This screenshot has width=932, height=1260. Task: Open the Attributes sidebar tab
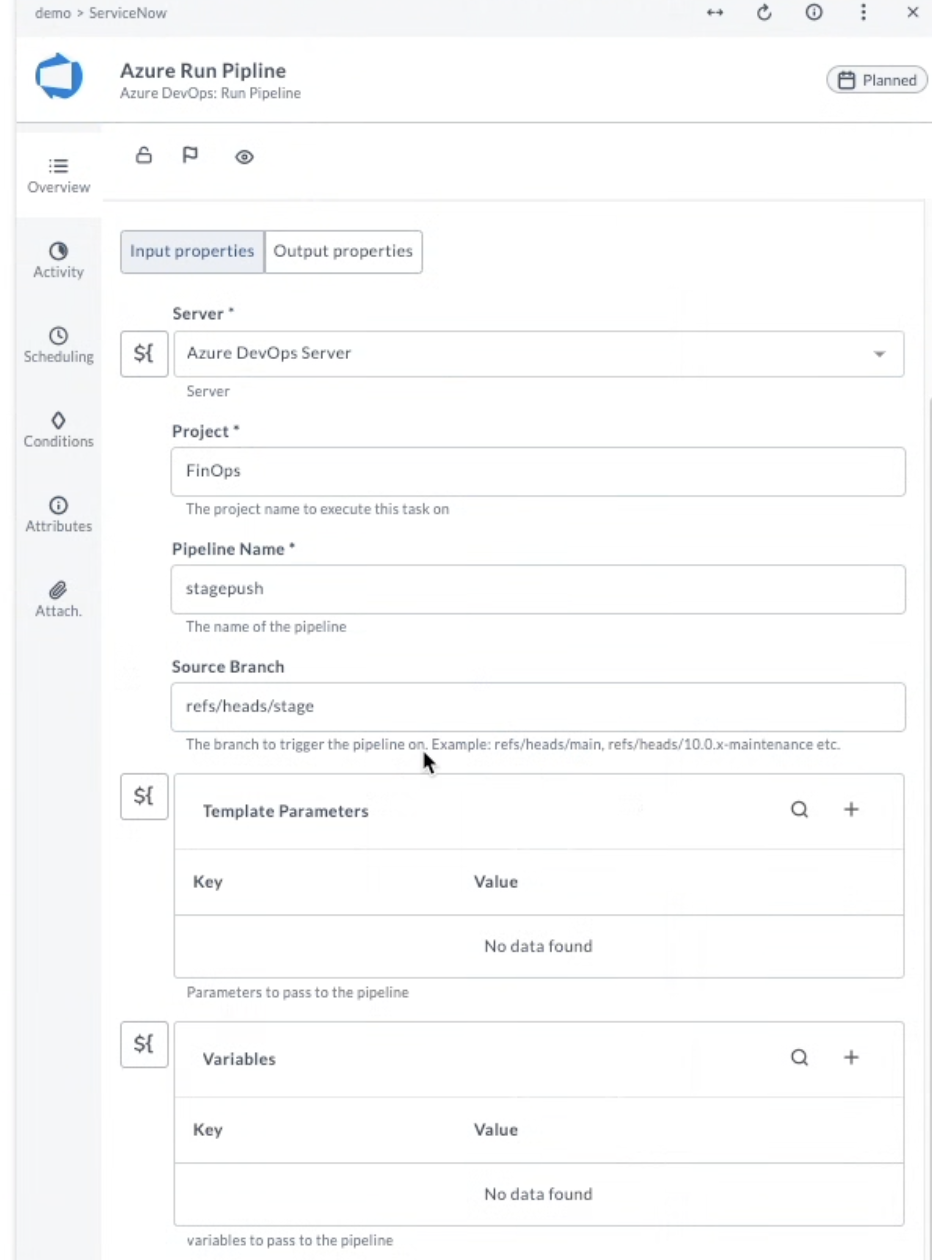coord(59,515)
